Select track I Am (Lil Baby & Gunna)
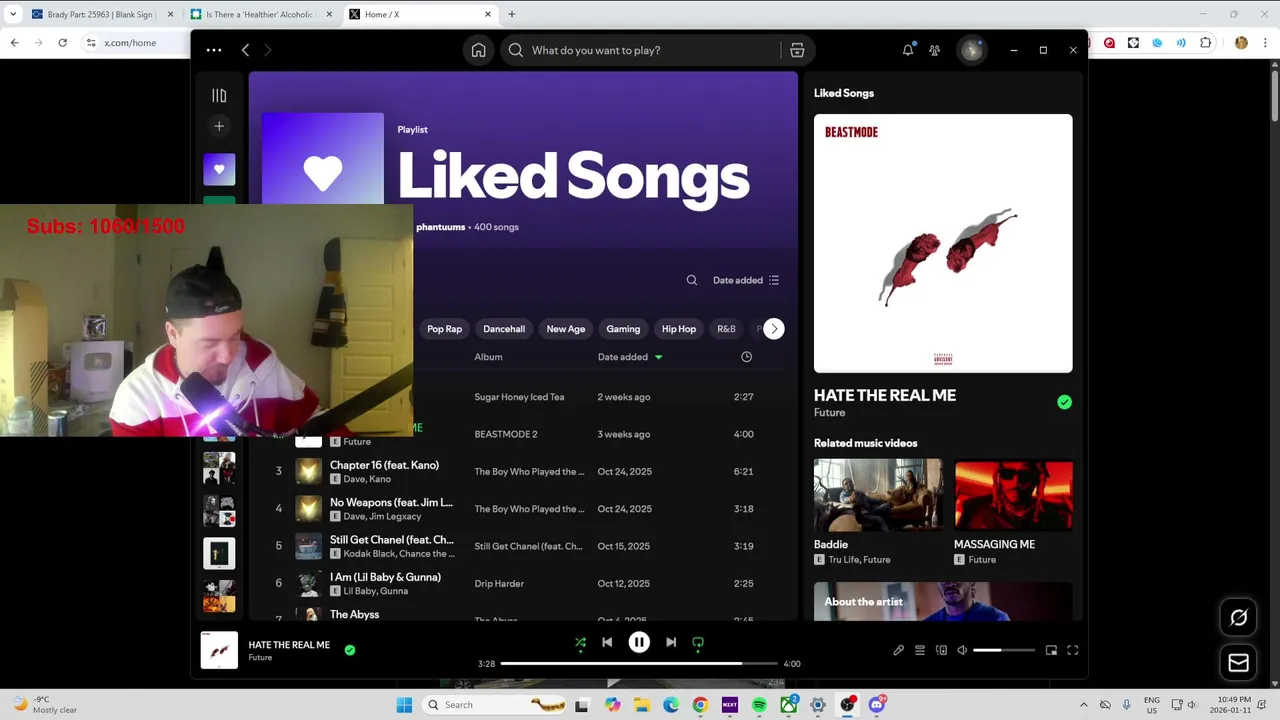 [385, 577]
